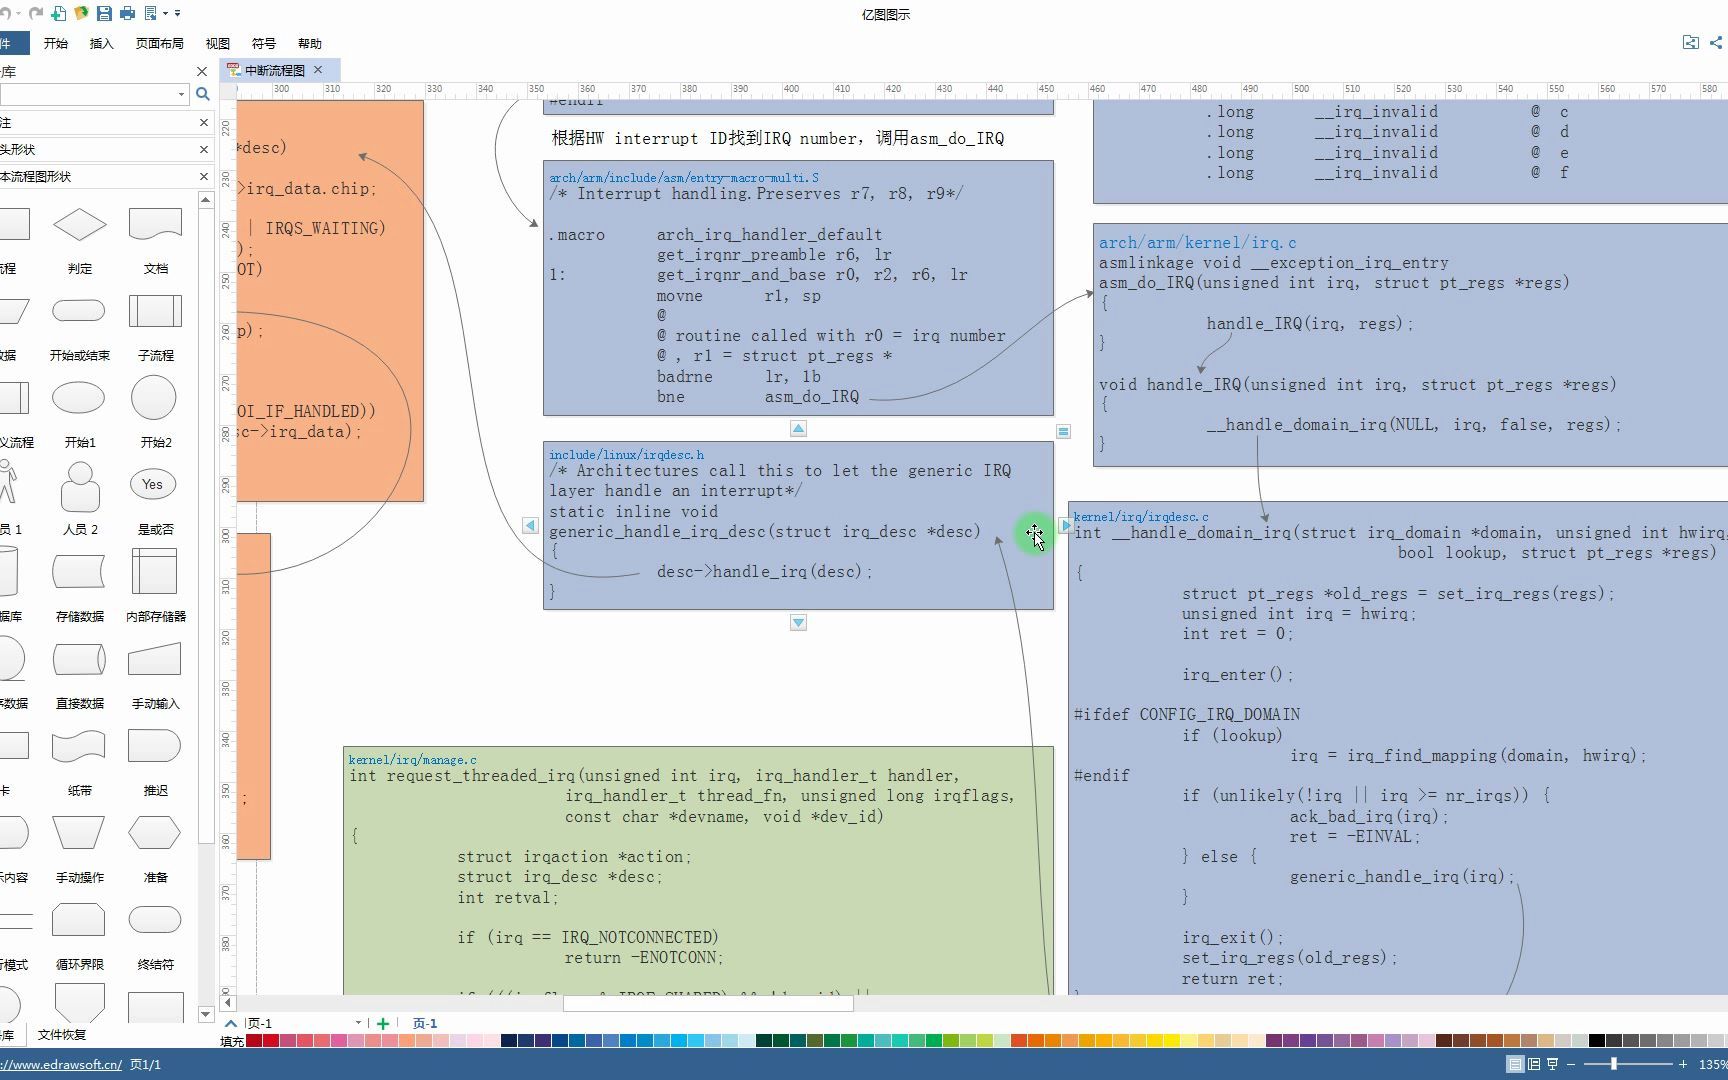The height and width of the screenshot is (1080, 1728).
Task: Click the library search magnifier icon
Action: (x=202, y=94)
